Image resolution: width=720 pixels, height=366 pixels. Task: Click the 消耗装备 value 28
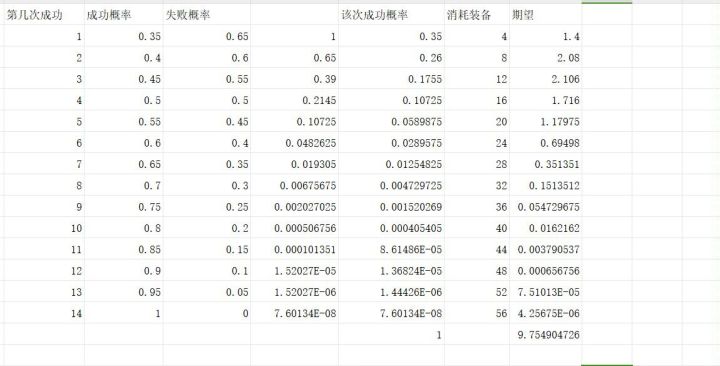point(477,164)
